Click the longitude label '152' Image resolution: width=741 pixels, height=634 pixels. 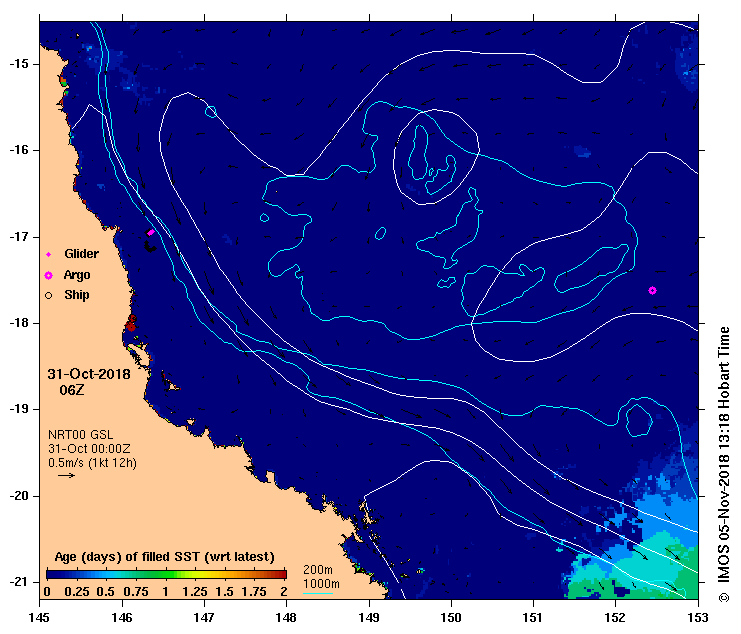click(616, 617)
